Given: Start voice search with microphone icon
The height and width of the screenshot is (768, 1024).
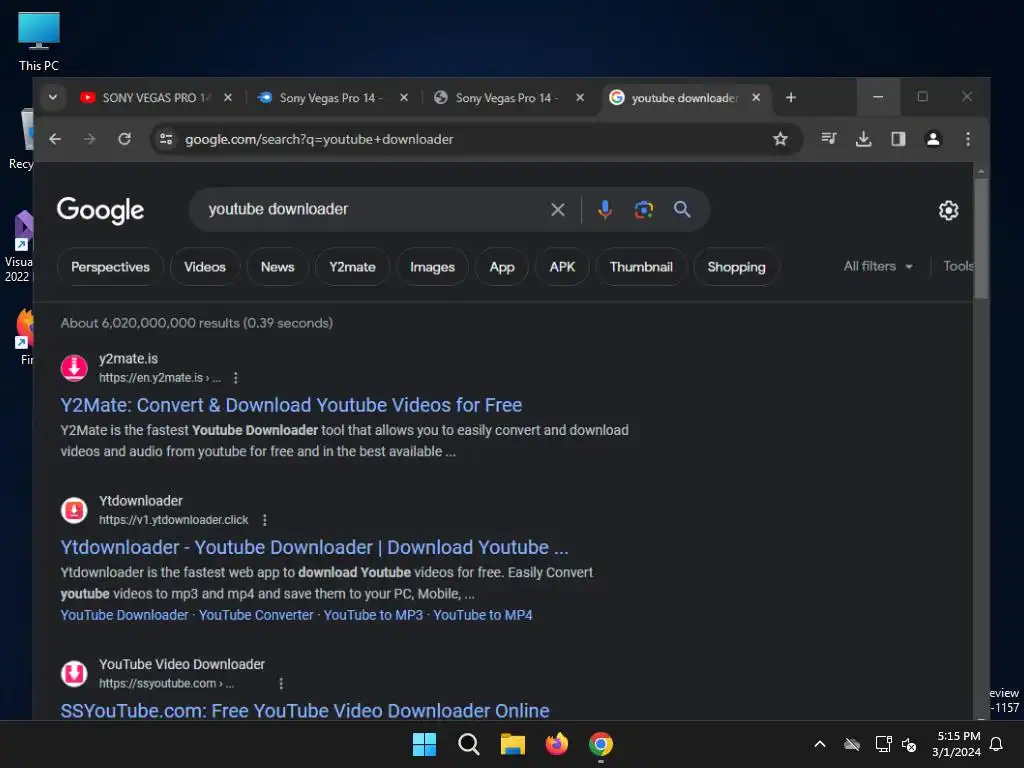Looking at the screenshot, I should (605, 210).
